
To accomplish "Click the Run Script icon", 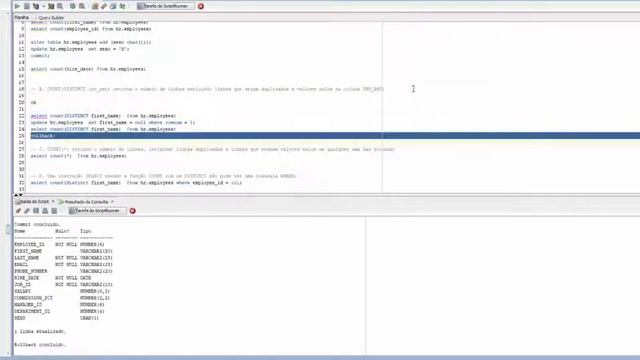I will (27, 6).
